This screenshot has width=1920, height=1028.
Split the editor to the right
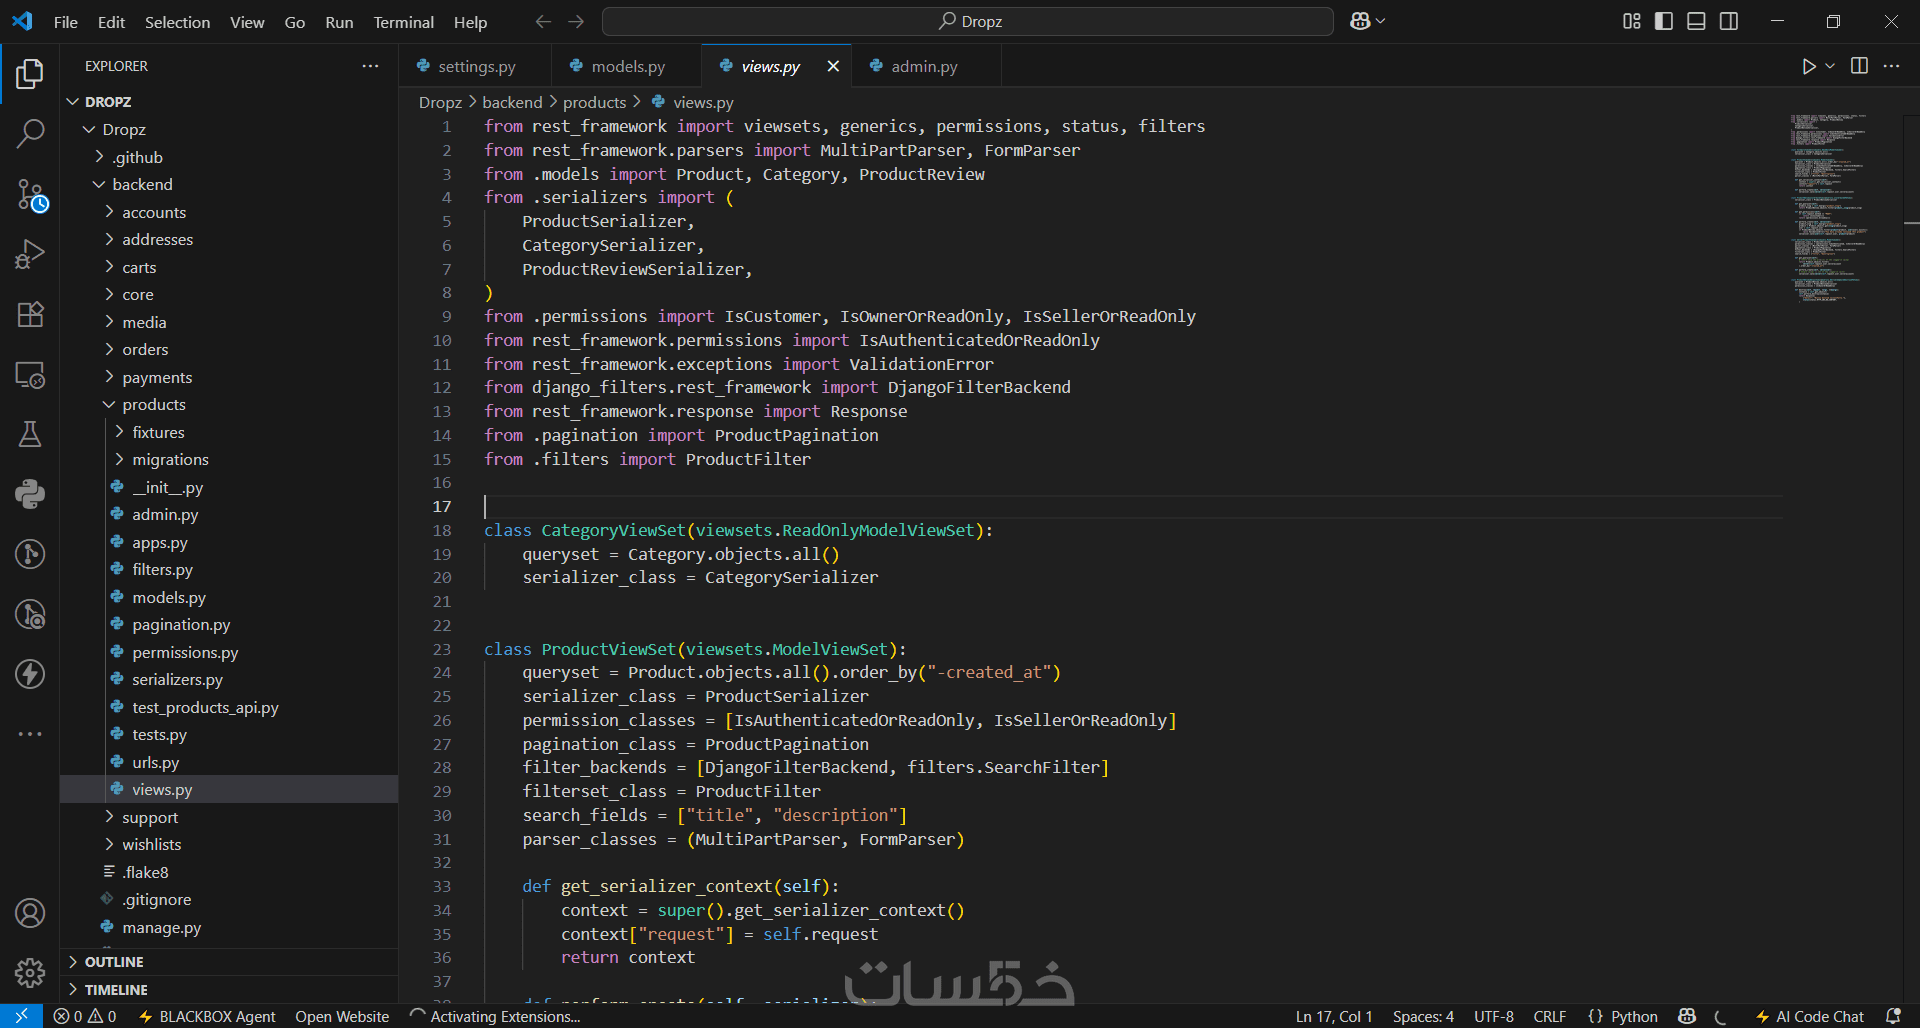[x=1859, y=66]
